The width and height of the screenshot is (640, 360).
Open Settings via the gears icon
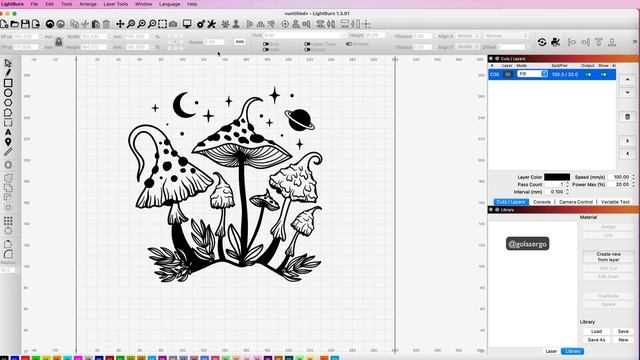point(201,24)
